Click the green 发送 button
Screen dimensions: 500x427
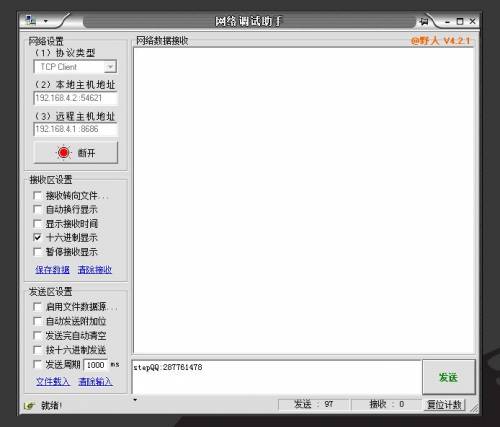tap(449, 377)
